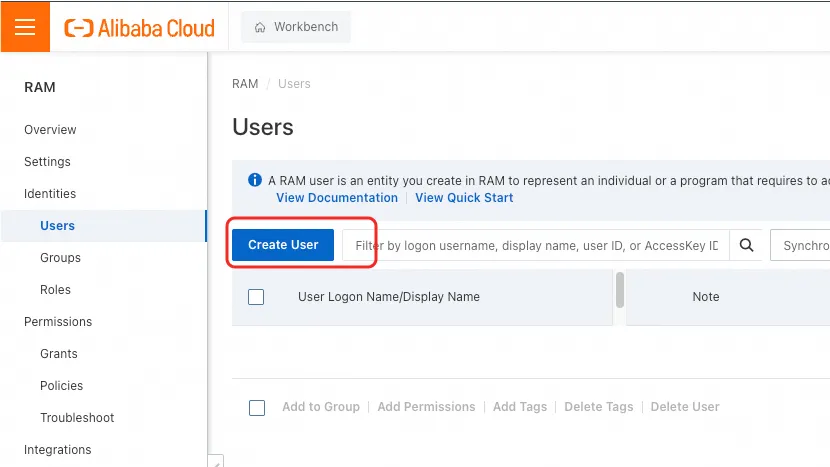Image resolution: width=830 pixels, height=467 pixels.
Task: Expand the Identities section in sidebar
Action: pyautogui.click(x=50, y=194)
